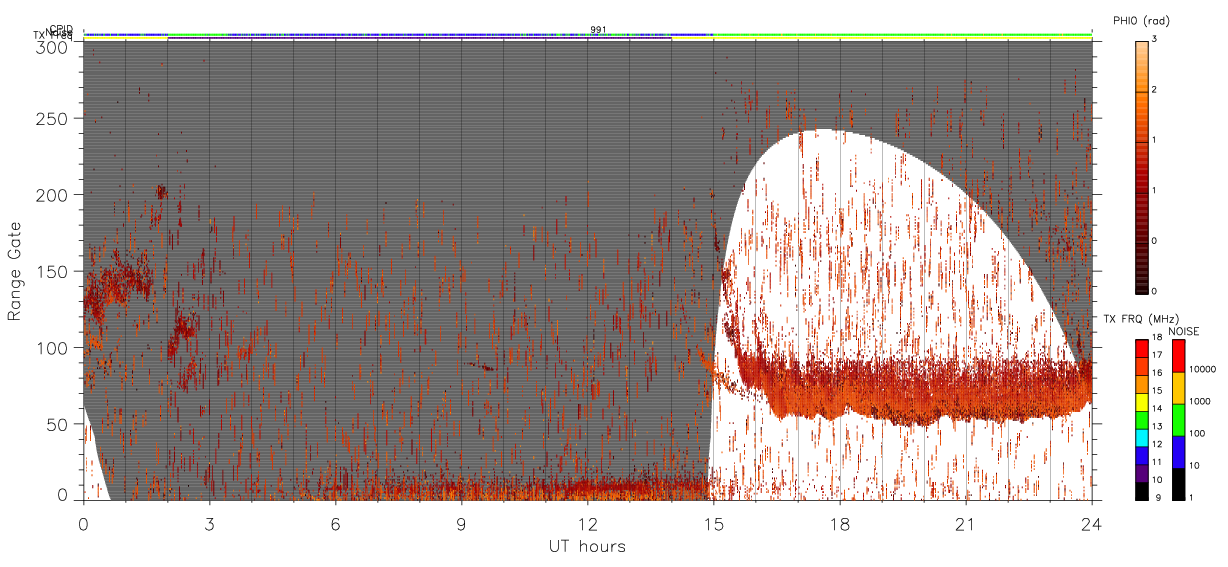Viewport: 1228px width, 567px height.
Task: Click Range Gate tick label 50
Action: tap(58, 424)
